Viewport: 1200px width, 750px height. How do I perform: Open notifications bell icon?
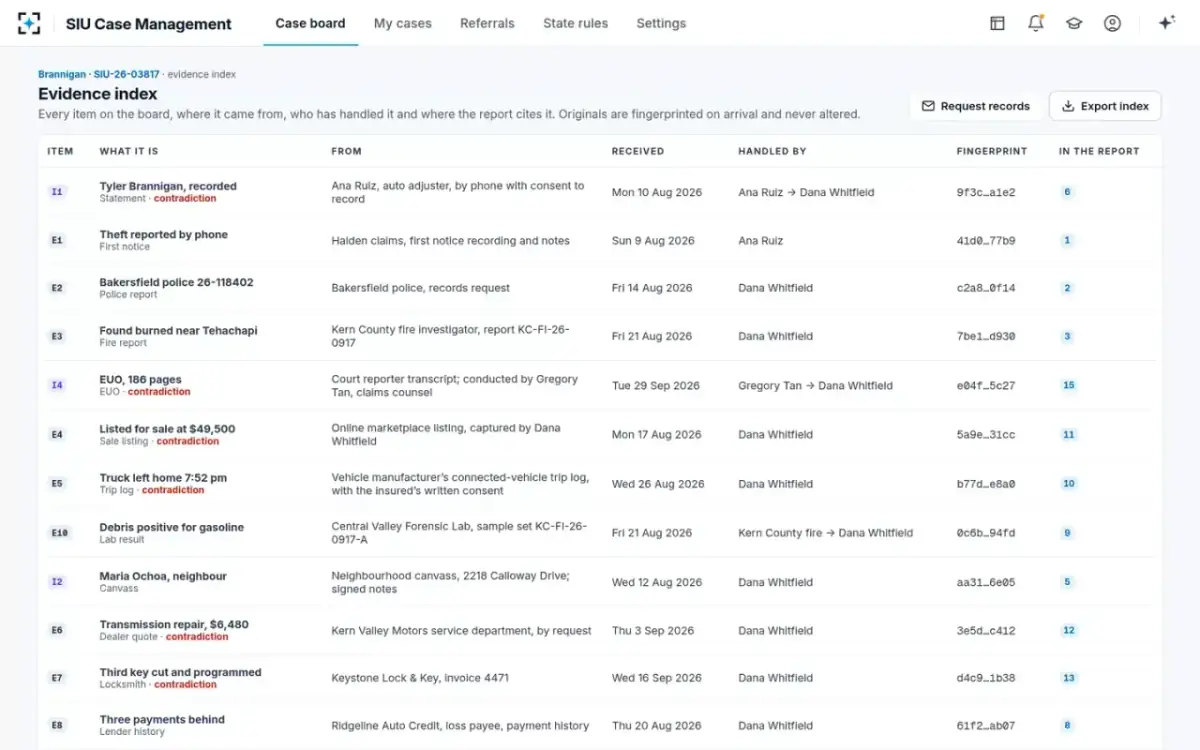[x=1036, y=23]
